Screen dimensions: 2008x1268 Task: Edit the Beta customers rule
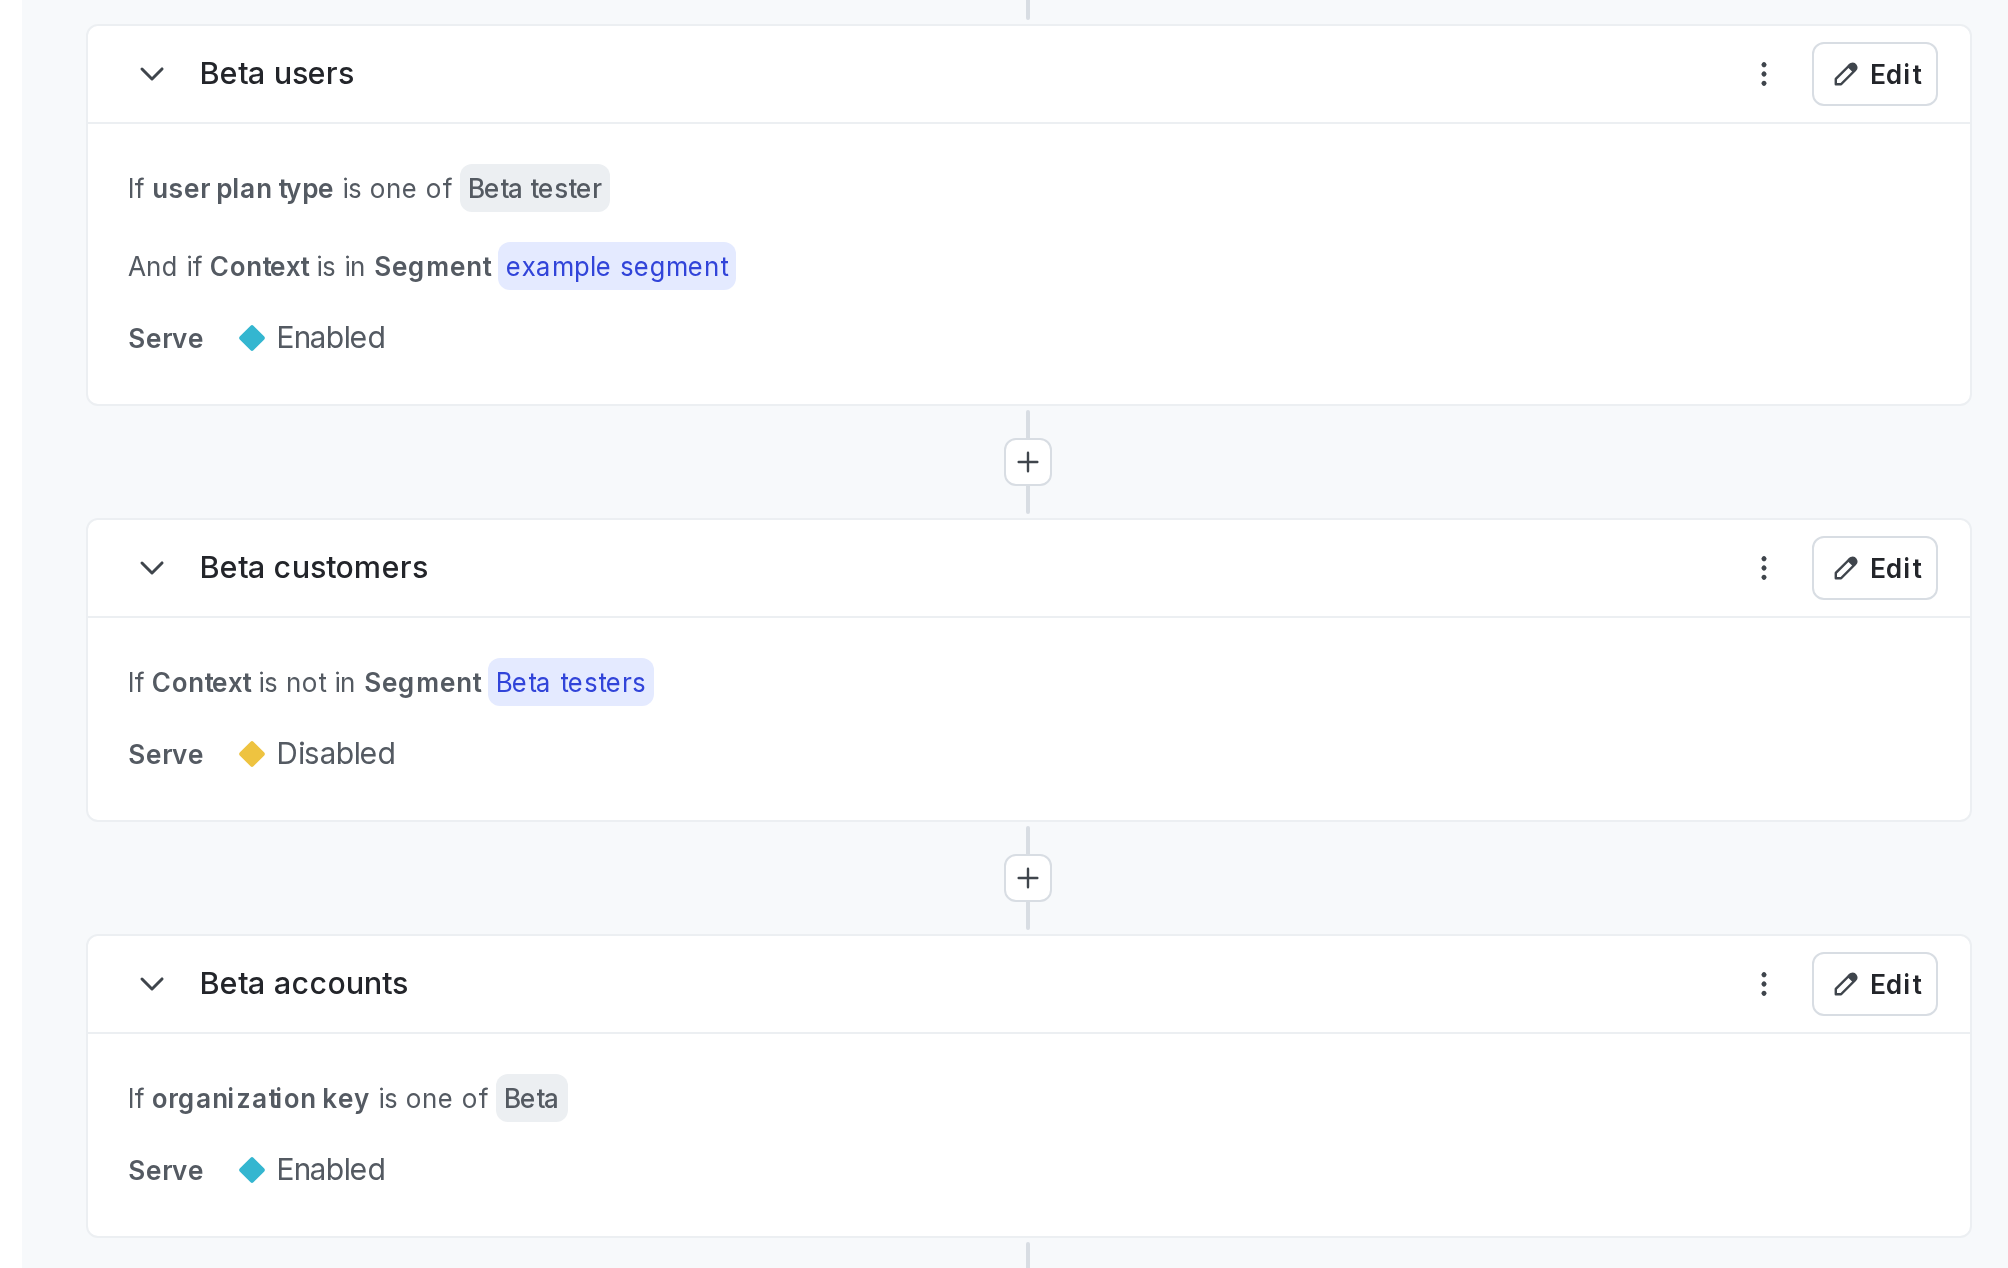1875,568
